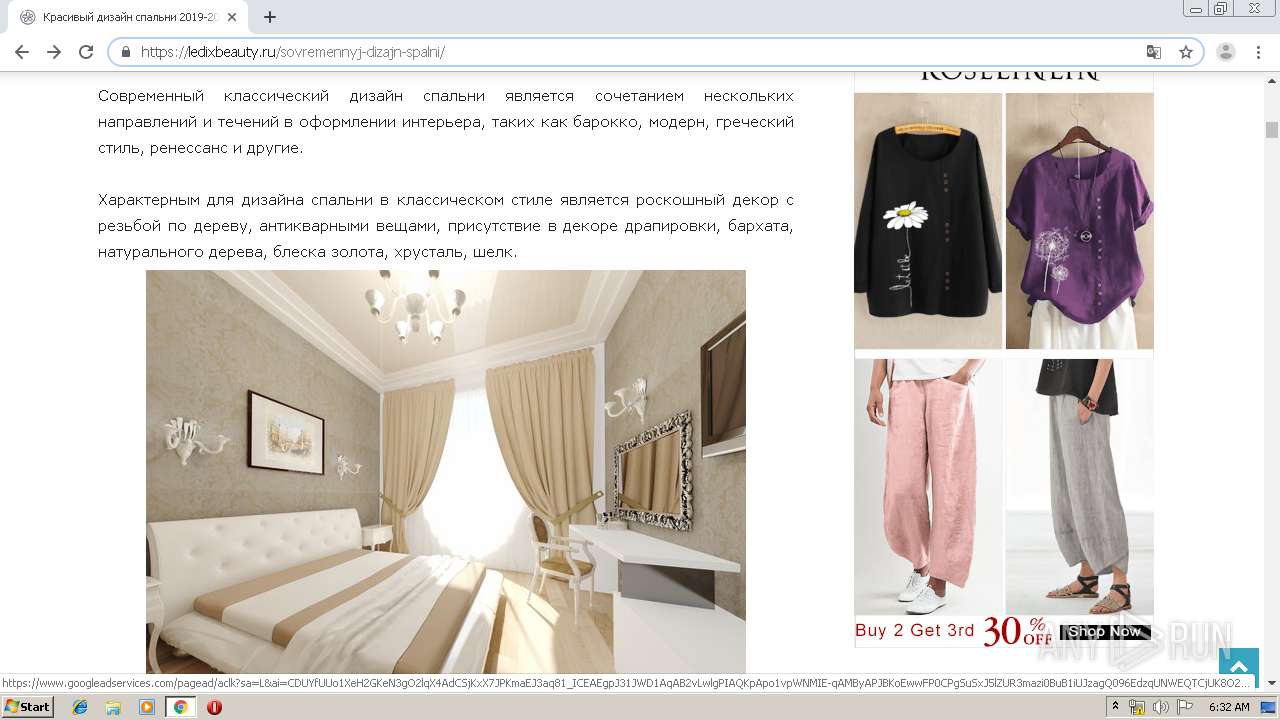Switch to Chrome on the taskbar

click(x=181, y=707)
